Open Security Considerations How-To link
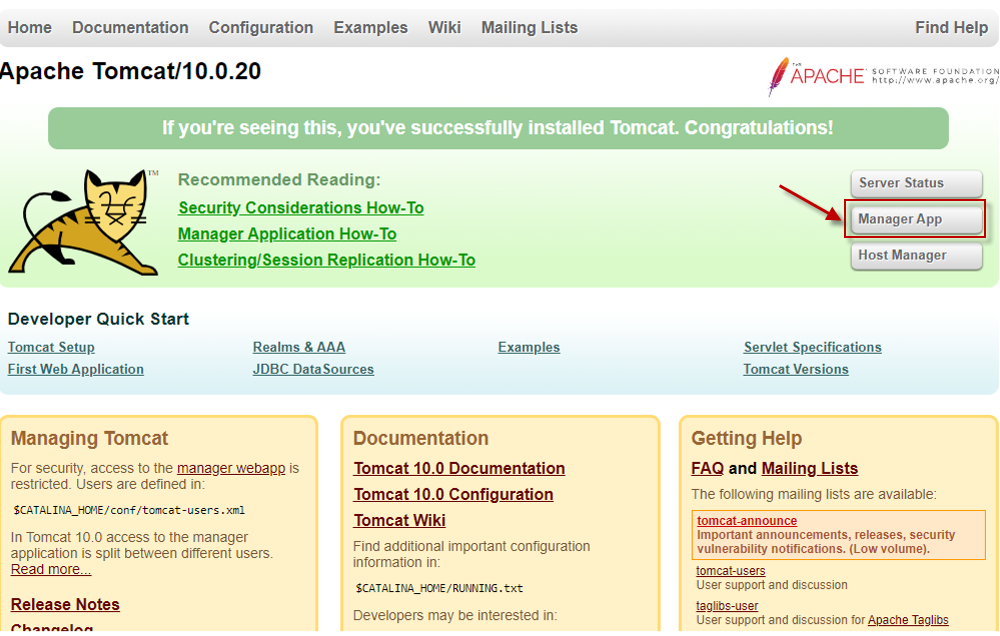 301,208
